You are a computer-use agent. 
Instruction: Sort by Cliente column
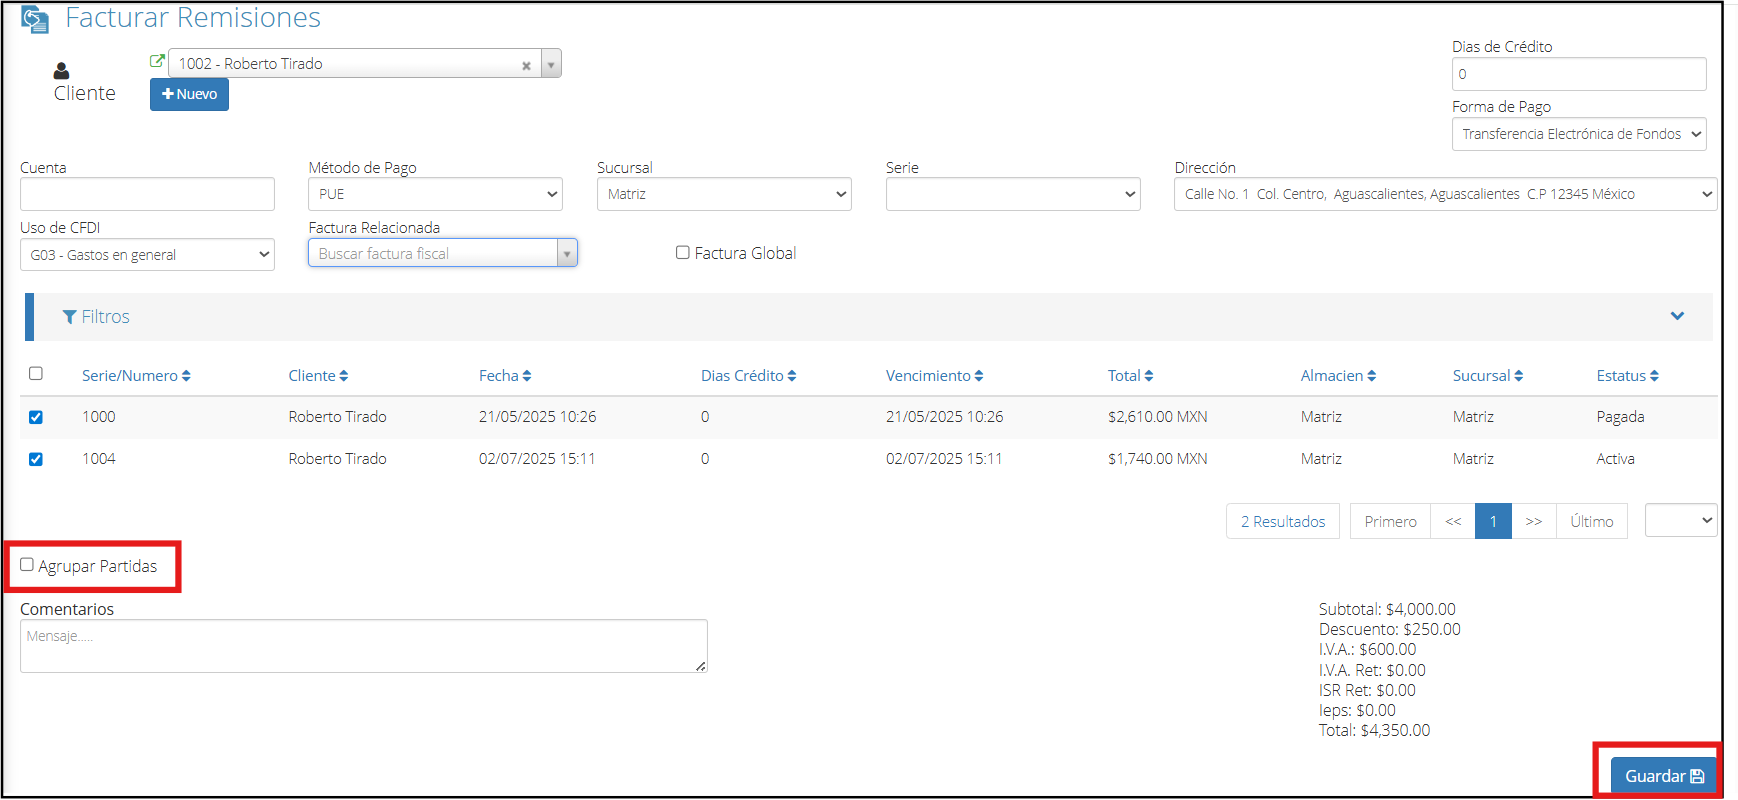(x=318, y=376)
